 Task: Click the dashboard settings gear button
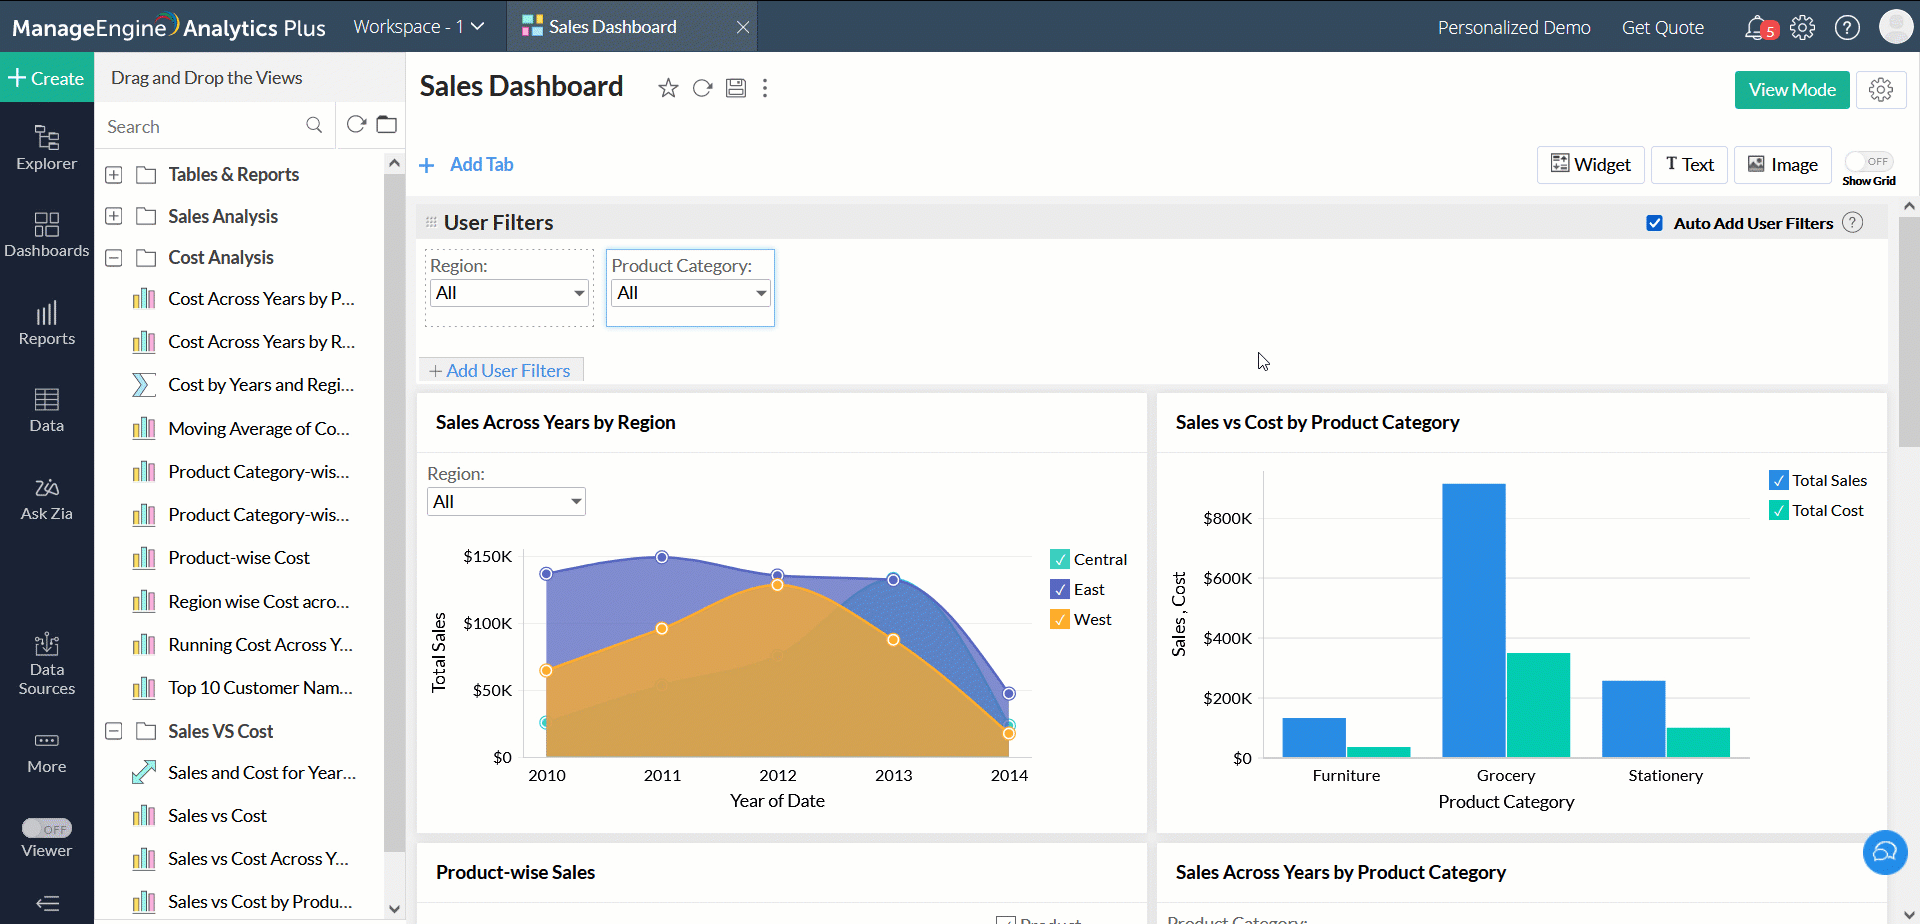(1881, 90)
